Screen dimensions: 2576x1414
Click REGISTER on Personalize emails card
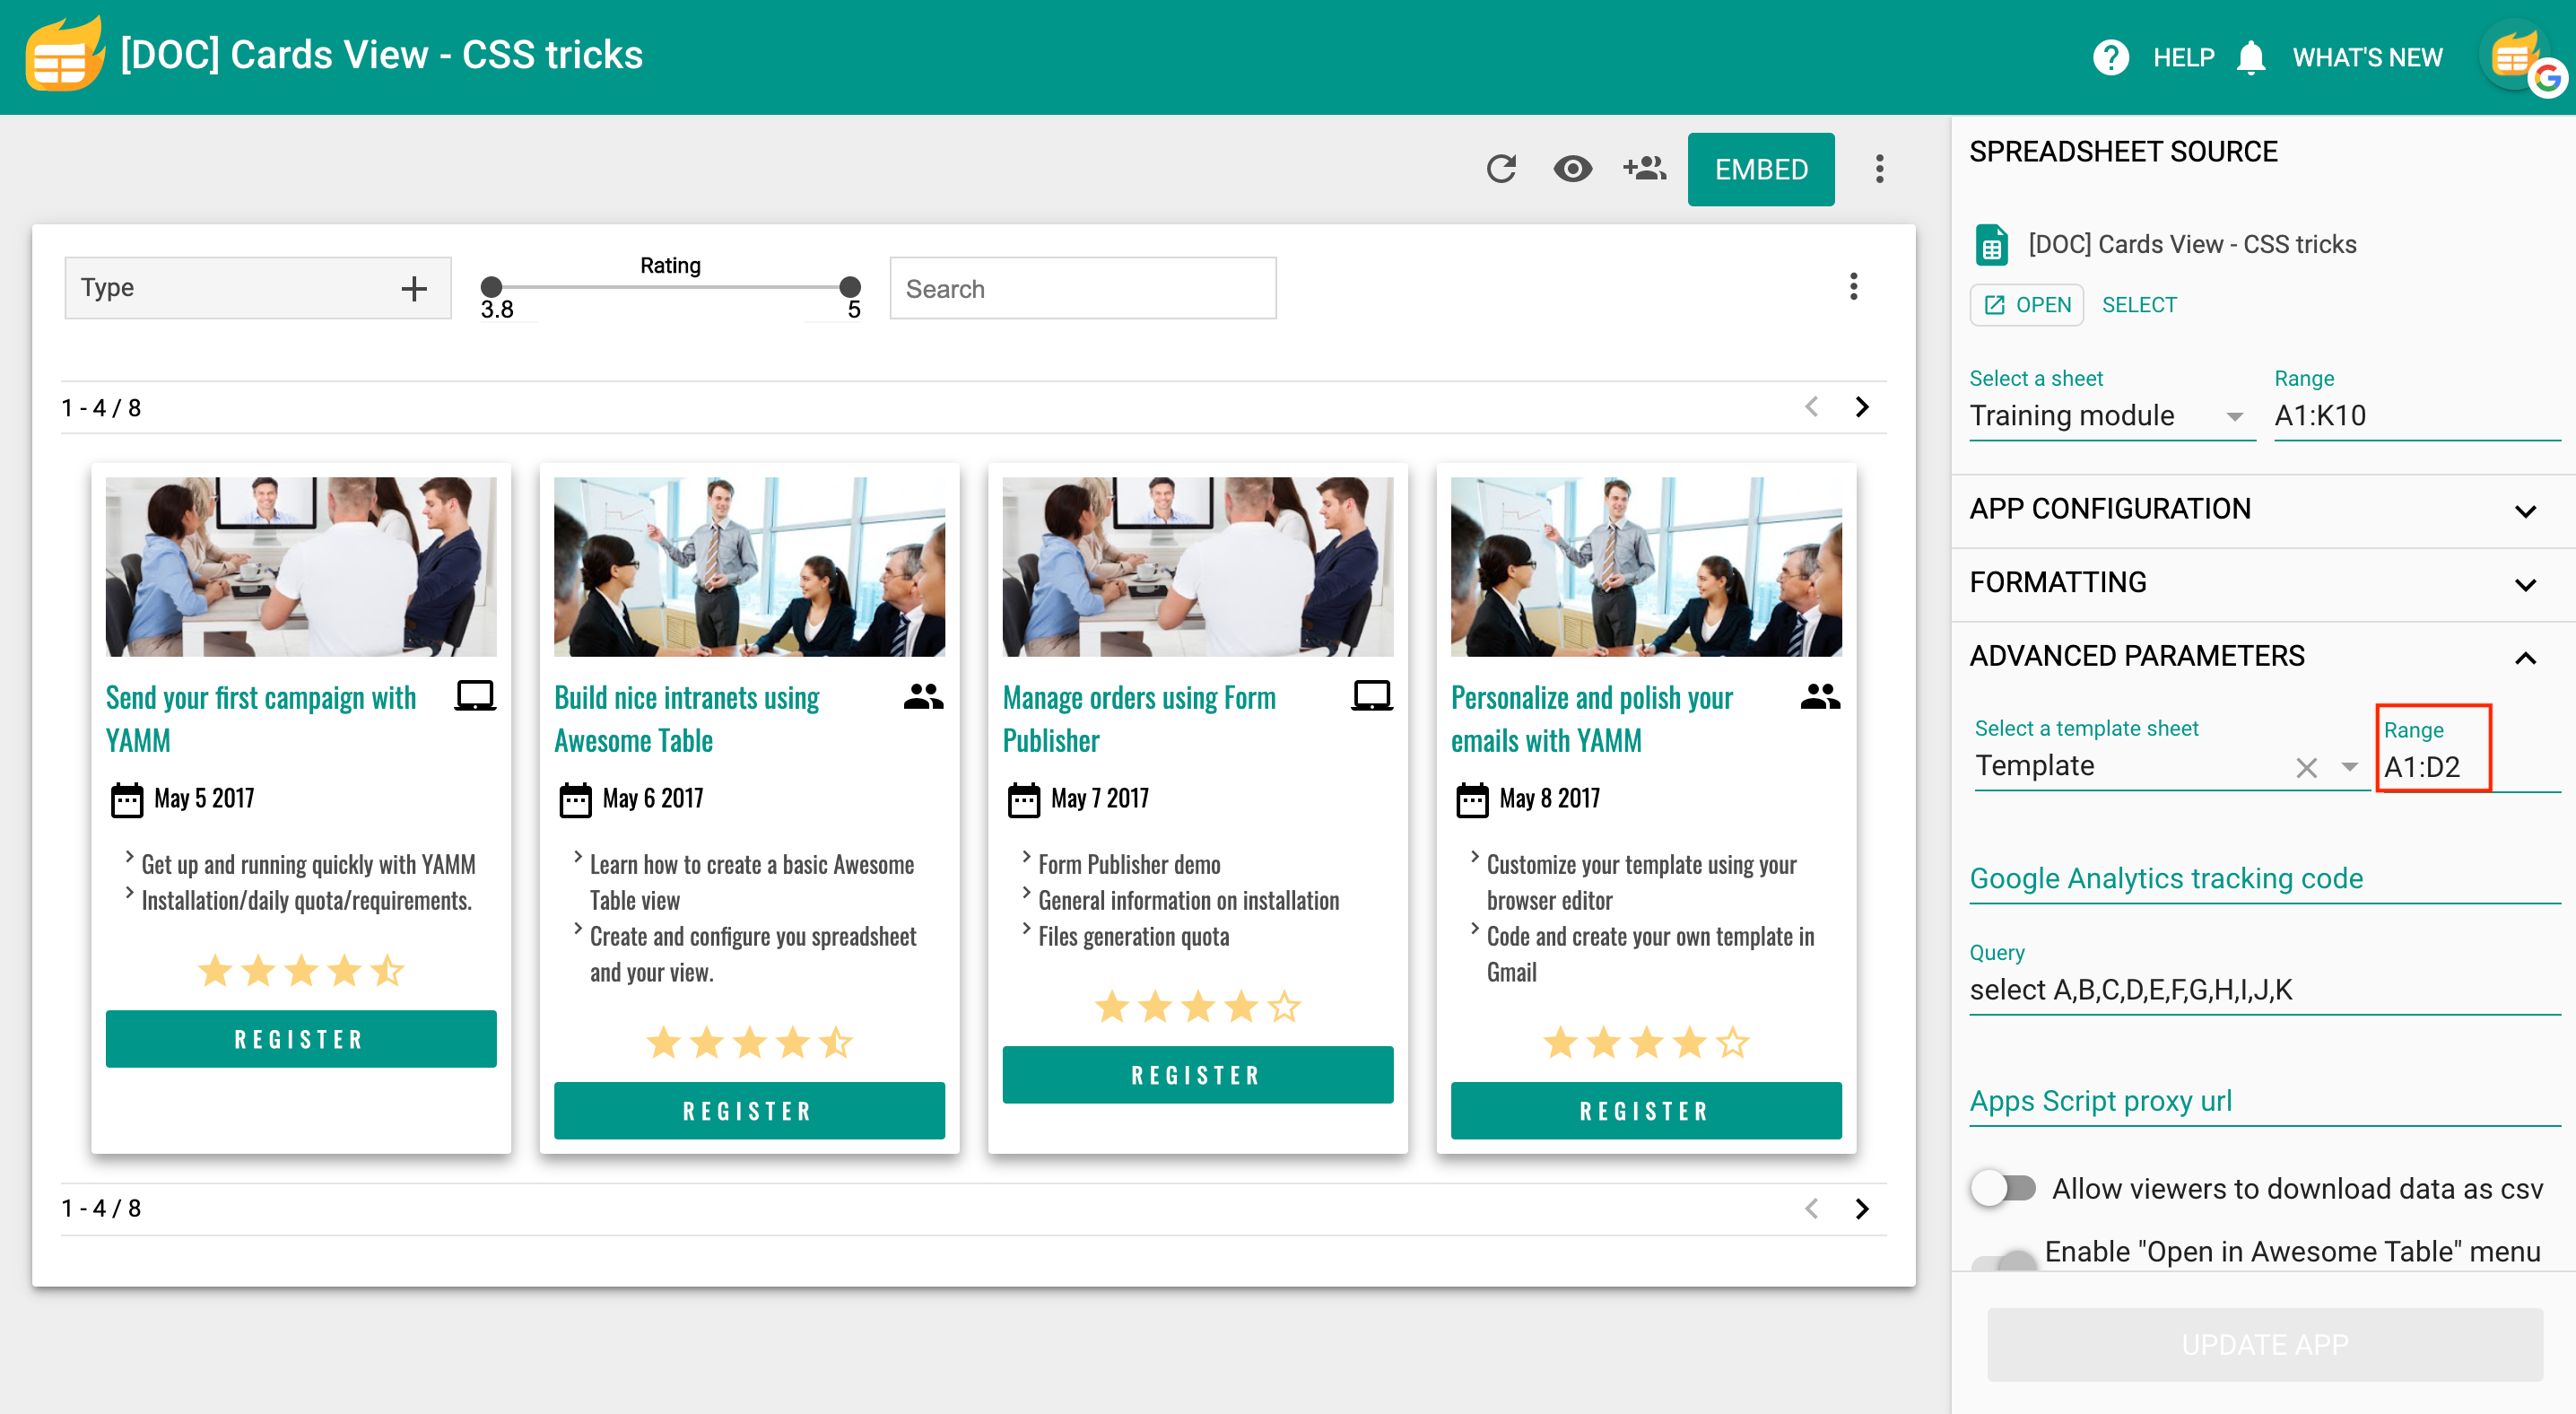pyautogui.click(x=1646, y=1111)
